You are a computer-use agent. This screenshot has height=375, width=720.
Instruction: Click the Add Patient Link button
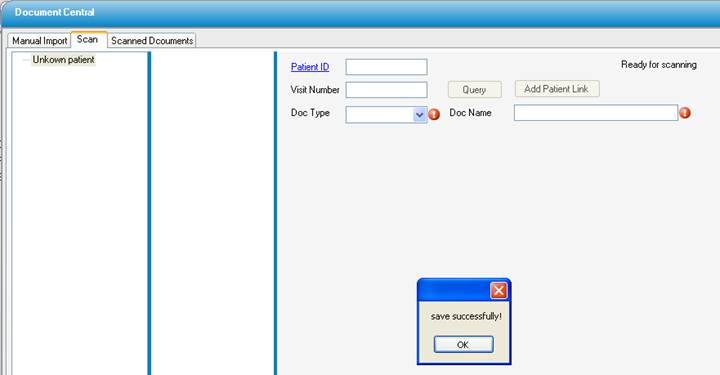point(557,89)
